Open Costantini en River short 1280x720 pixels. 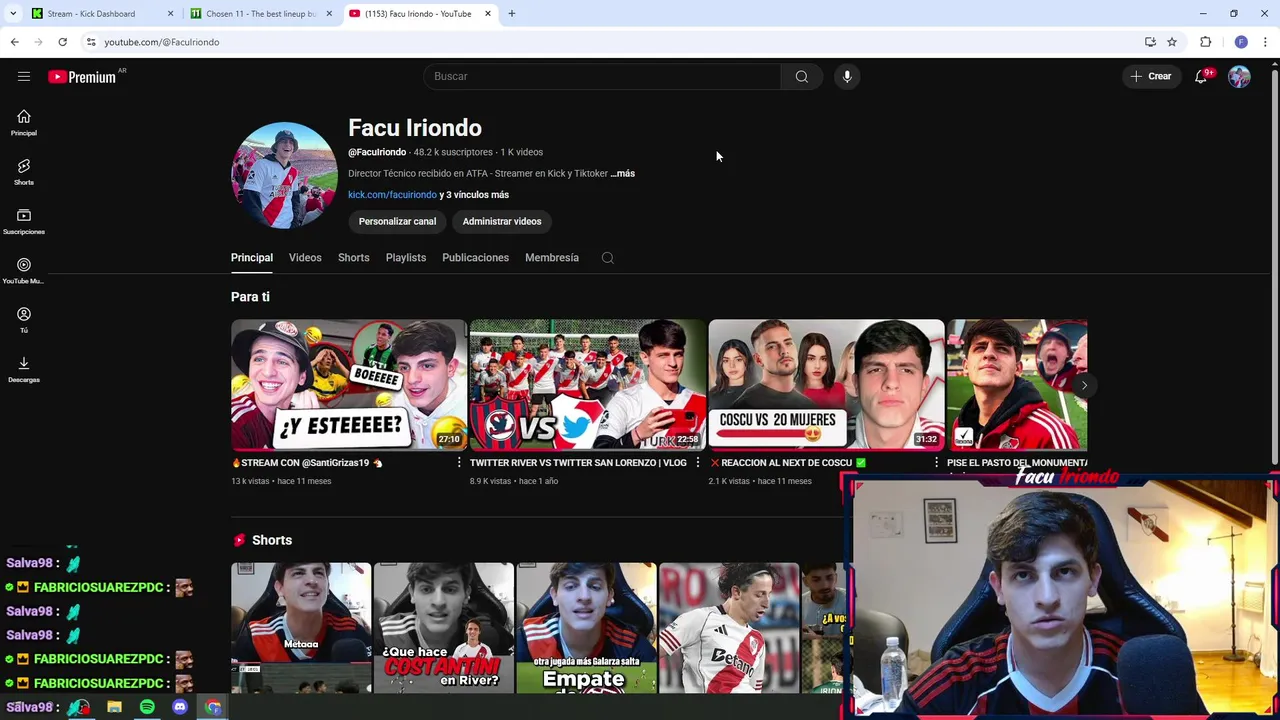pyautogui.click(x=444, y=628)
